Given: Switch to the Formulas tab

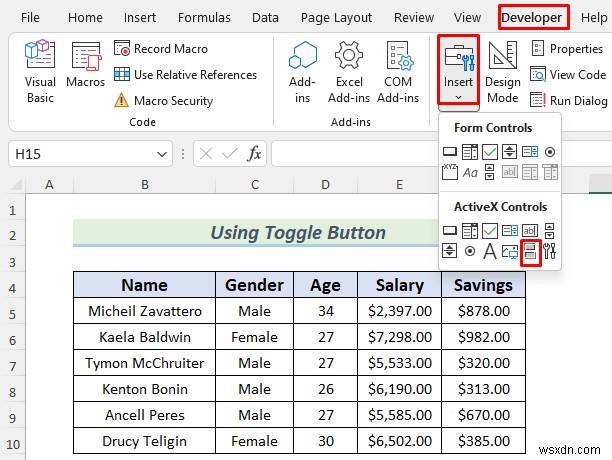Looking at the screenshot, I should click(x=204, y=18).
